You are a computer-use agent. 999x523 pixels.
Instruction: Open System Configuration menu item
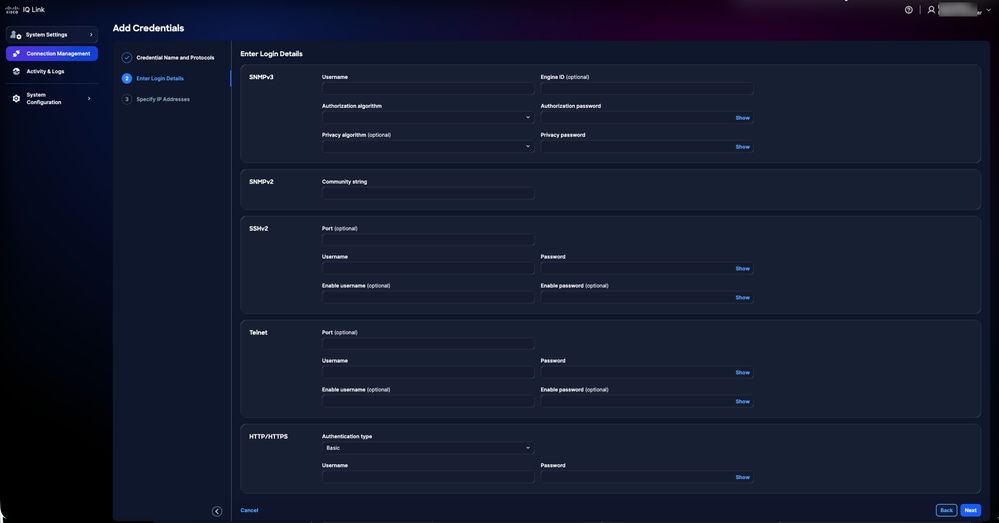coord(52,98)
